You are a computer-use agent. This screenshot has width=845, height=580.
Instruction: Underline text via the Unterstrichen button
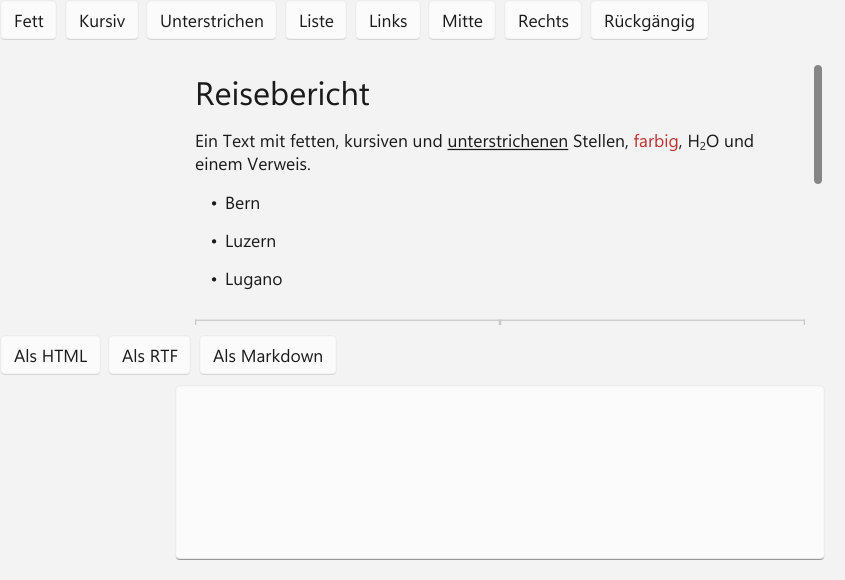[212, 21]
